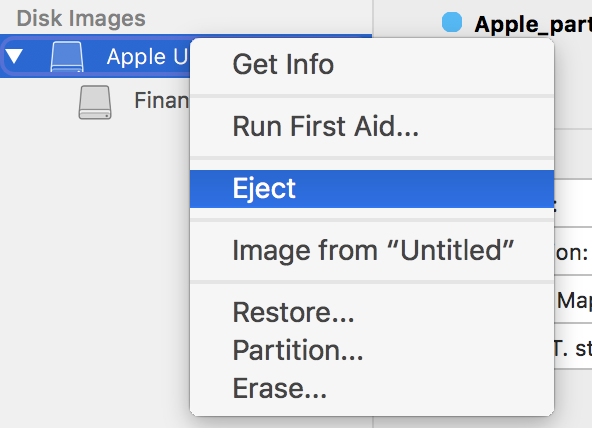Click the info row showing "T. st"
Viewport: 592px width, 428px height.
573,346
